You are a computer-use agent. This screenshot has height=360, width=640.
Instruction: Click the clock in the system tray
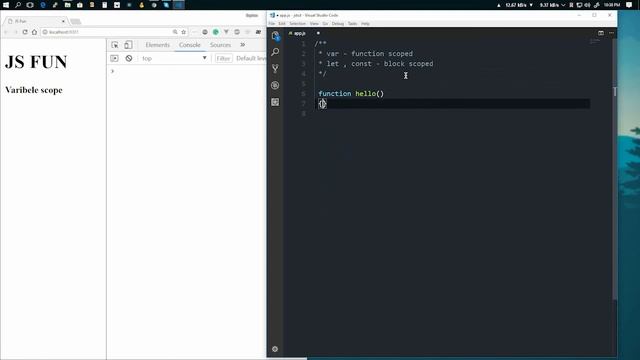click(611, 5)
